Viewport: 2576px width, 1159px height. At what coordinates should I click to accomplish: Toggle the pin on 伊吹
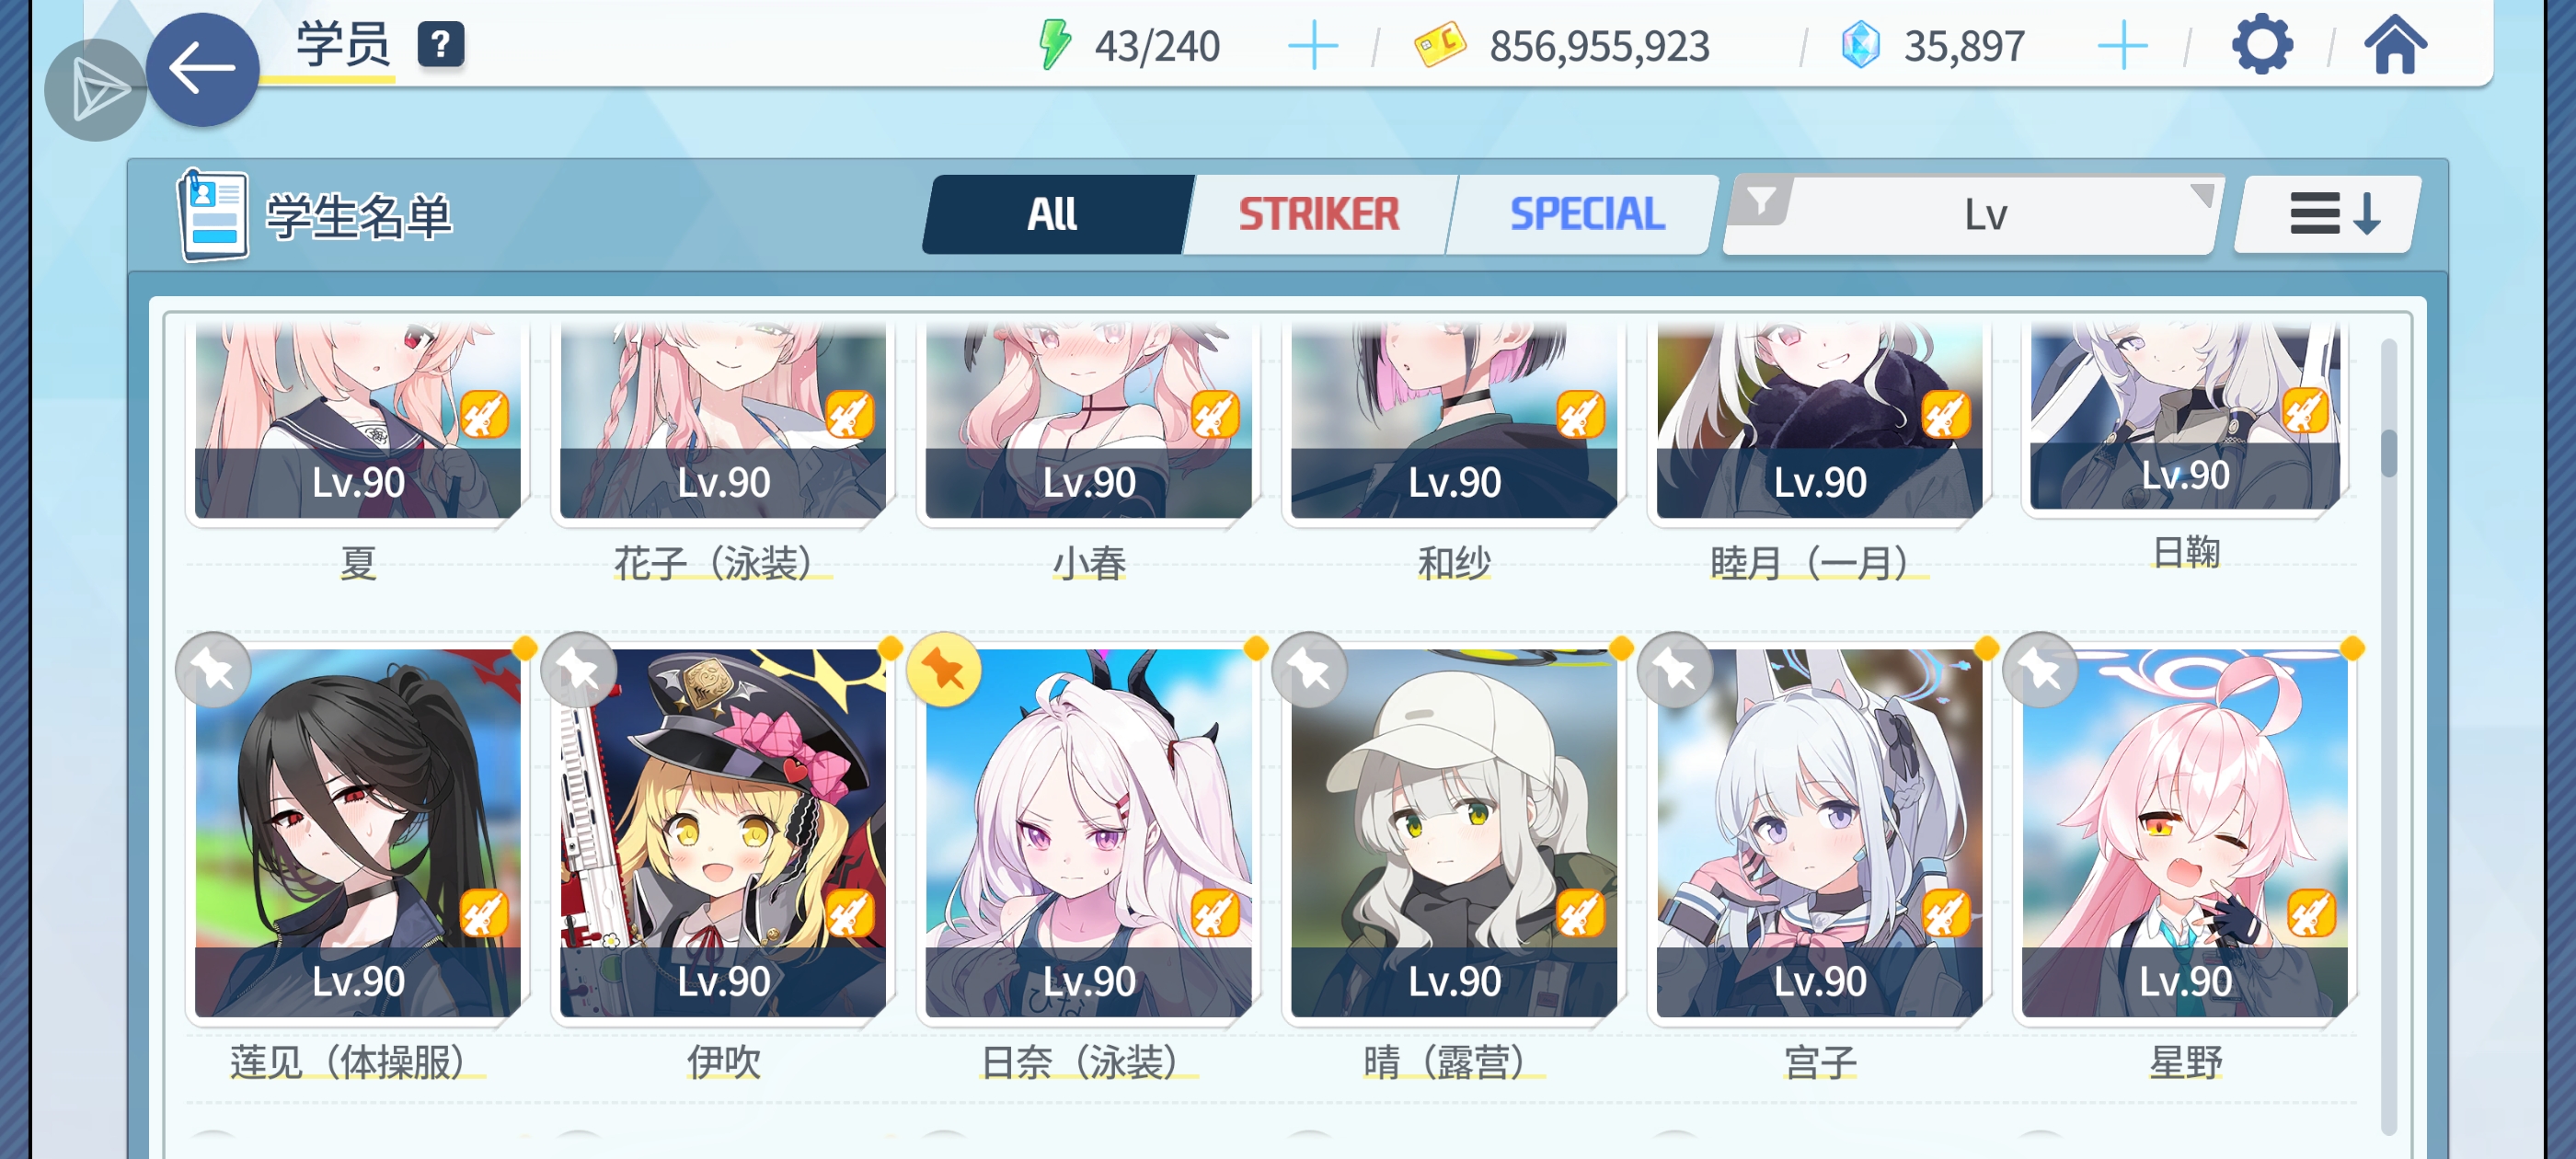tap(578, 670)
